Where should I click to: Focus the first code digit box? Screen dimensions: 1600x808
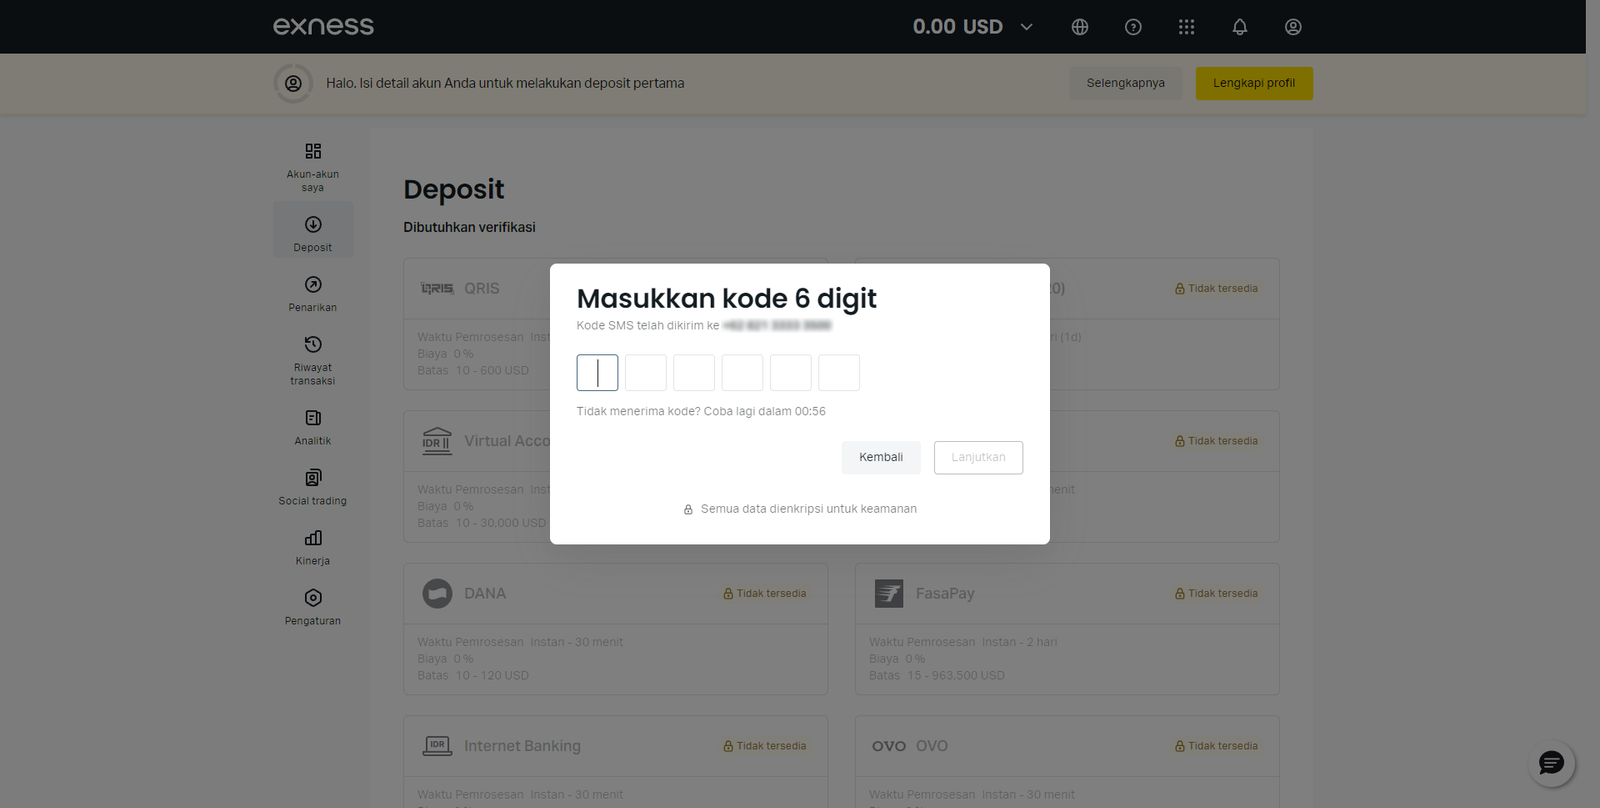(597, 373)
